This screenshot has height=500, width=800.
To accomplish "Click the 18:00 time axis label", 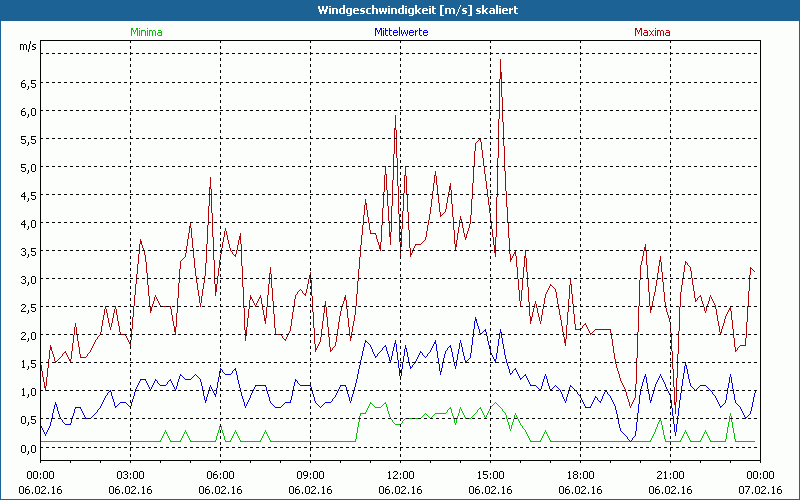I will (x=580, y=475).
